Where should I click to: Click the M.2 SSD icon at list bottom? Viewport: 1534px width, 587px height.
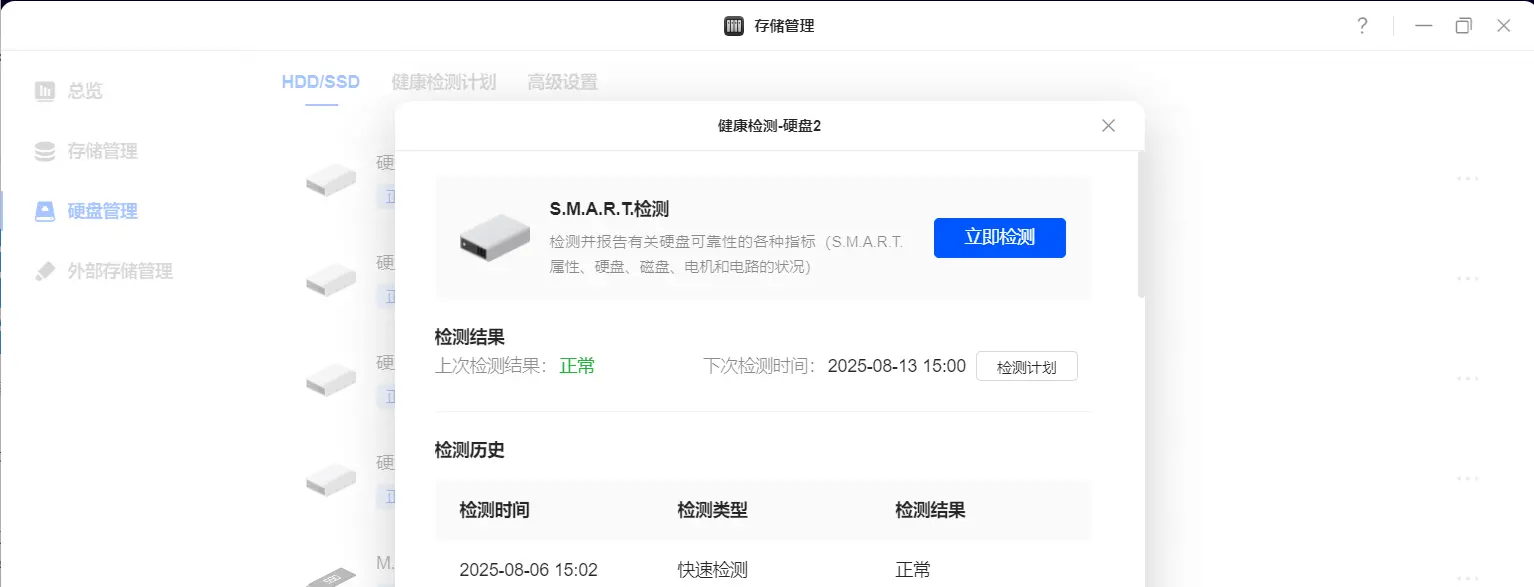pyautogui.click(x=331, y=576)
